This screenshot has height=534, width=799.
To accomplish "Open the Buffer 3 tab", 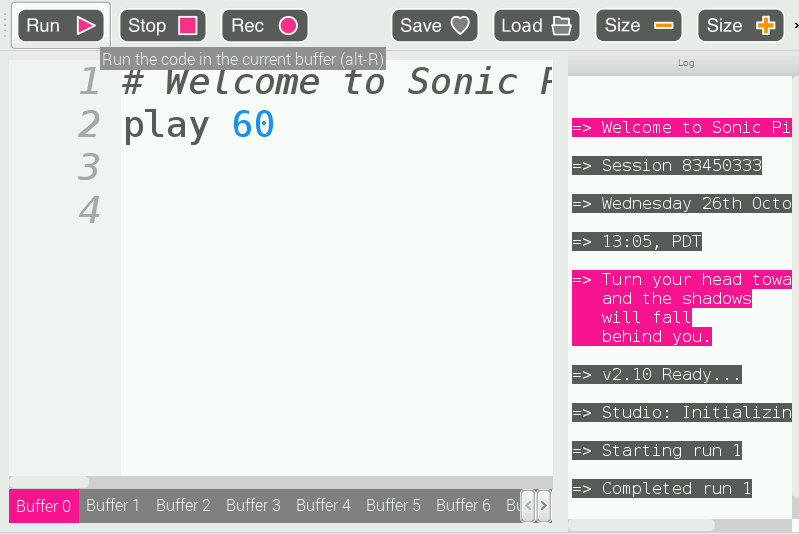I will [x=253, y=505].
